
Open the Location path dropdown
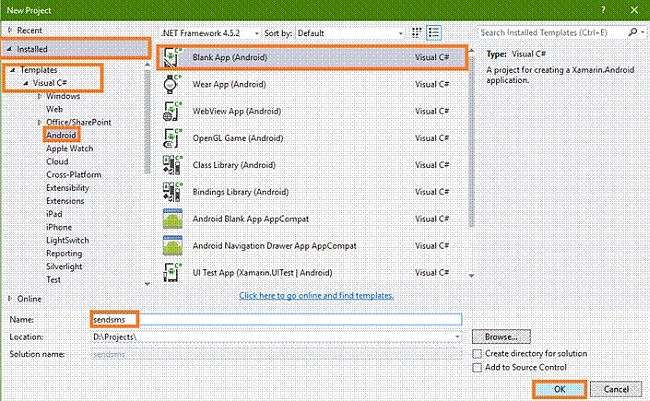pyautogui.click(x=457, y=337)
